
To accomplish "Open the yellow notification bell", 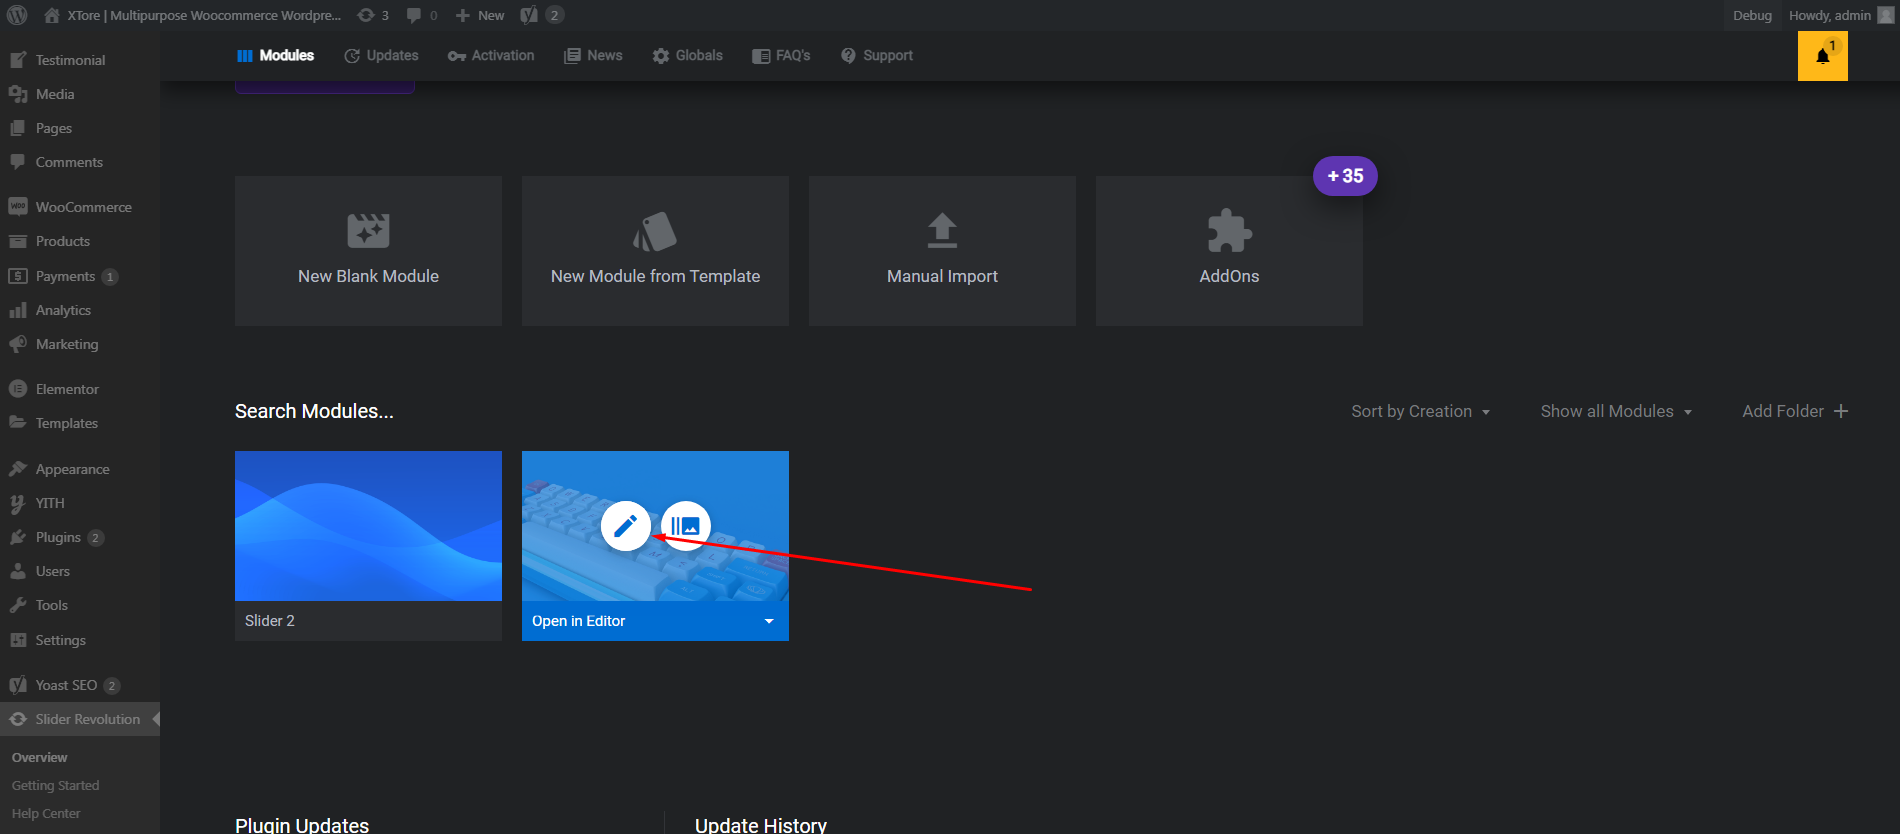I will coord(1822,56).
